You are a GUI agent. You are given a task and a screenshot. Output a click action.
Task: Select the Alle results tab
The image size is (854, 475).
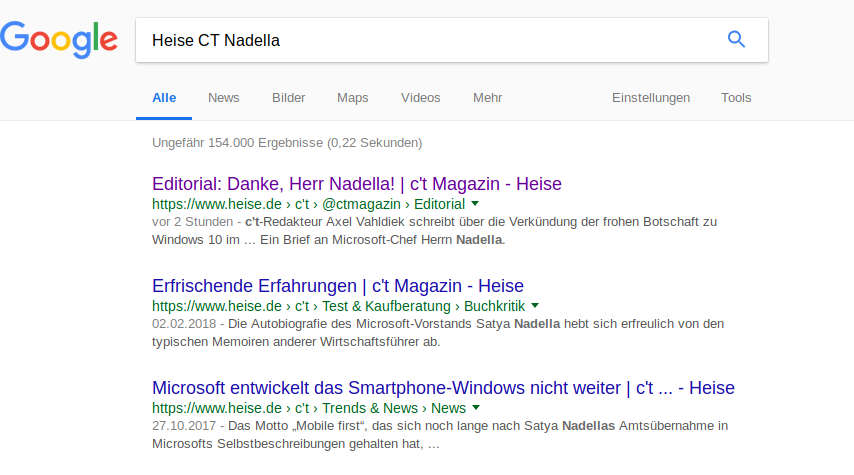(x=164, y=98)
